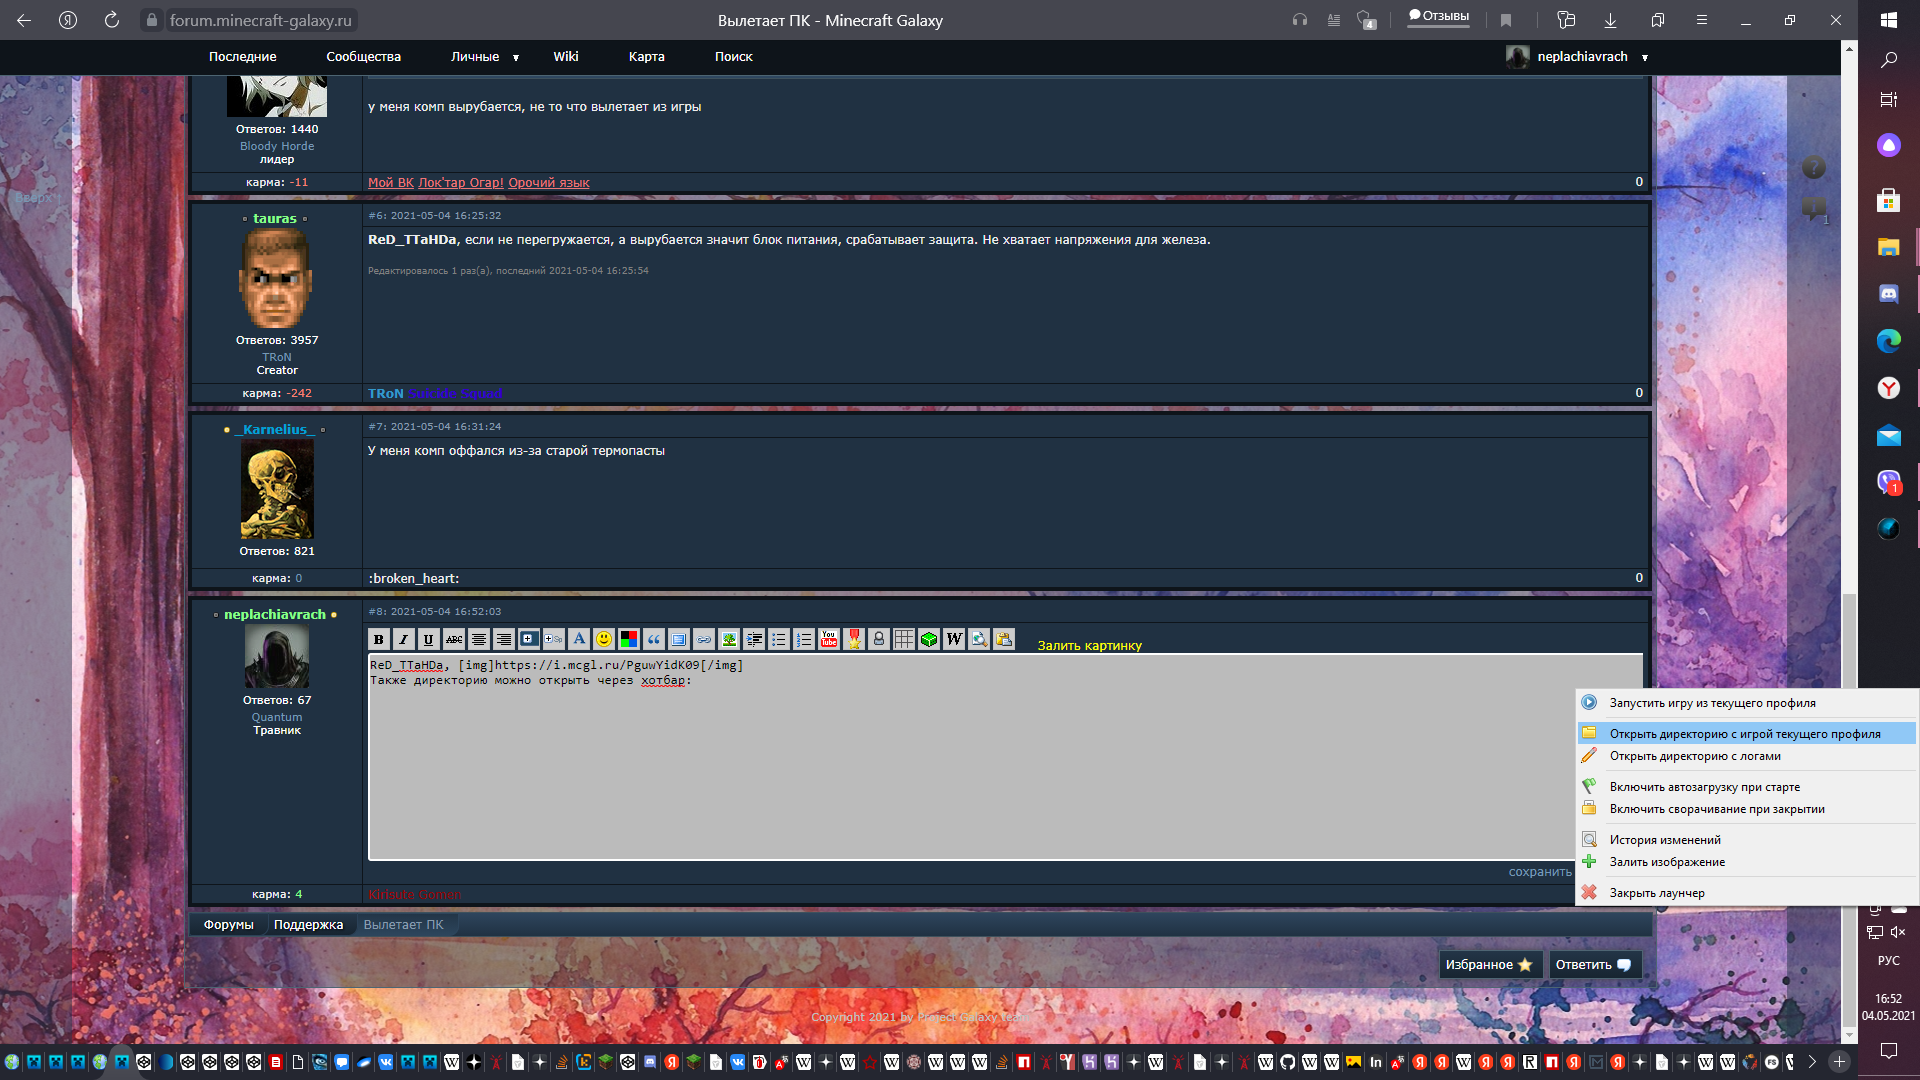Viewport: 1920px width, 1080px height.
Task: Open the browser downloads icon
Action: click(1610, 20)
